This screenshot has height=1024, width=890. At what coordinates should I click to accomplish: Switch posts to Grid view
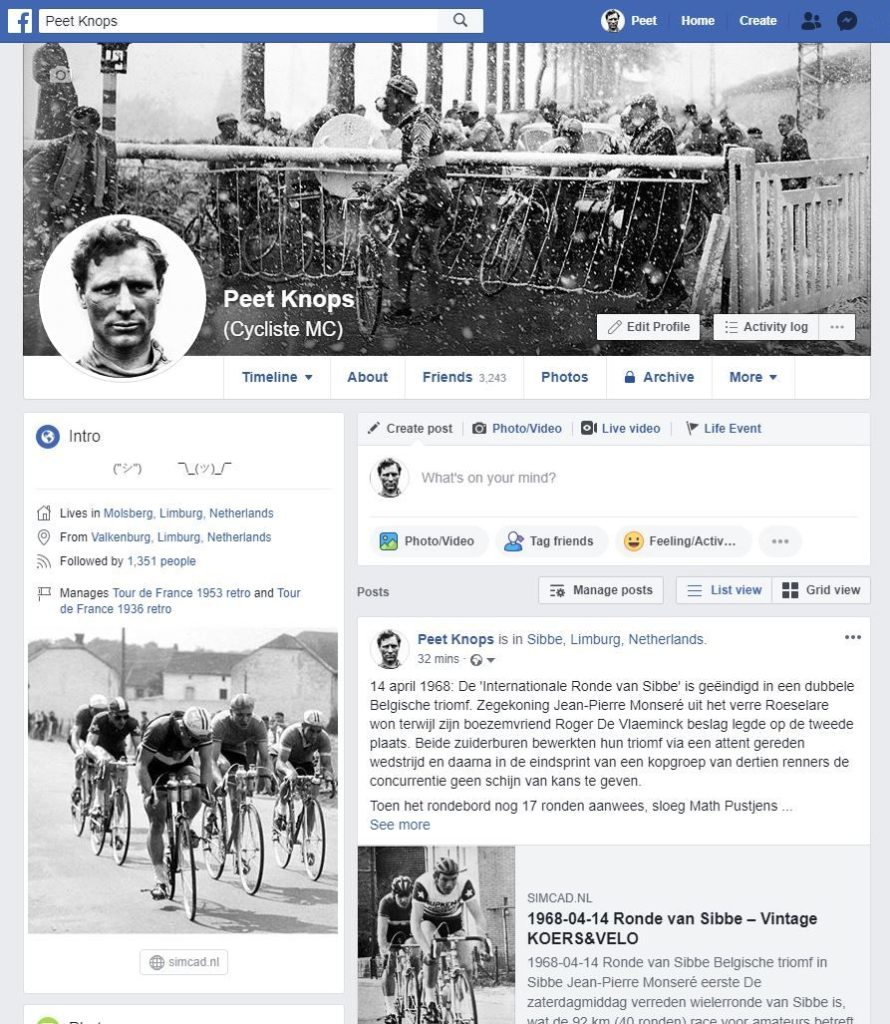(821, 590)
